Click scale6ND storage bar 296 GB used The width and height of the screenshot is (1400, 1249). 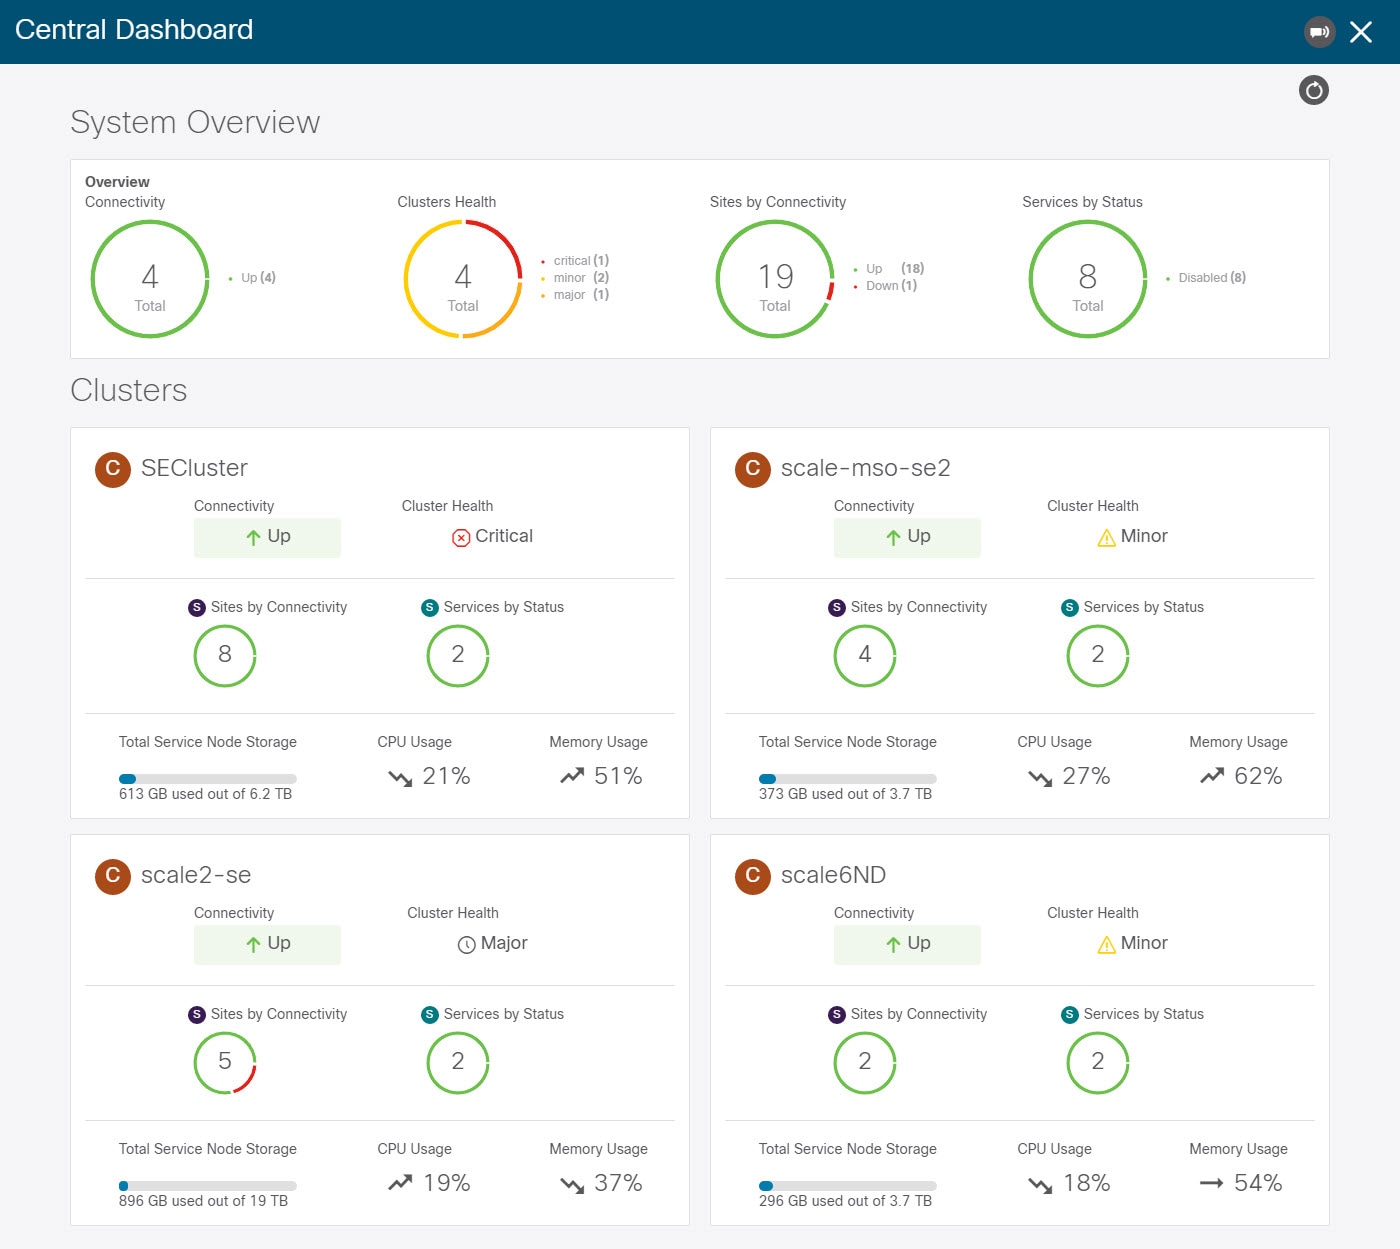848,1186
